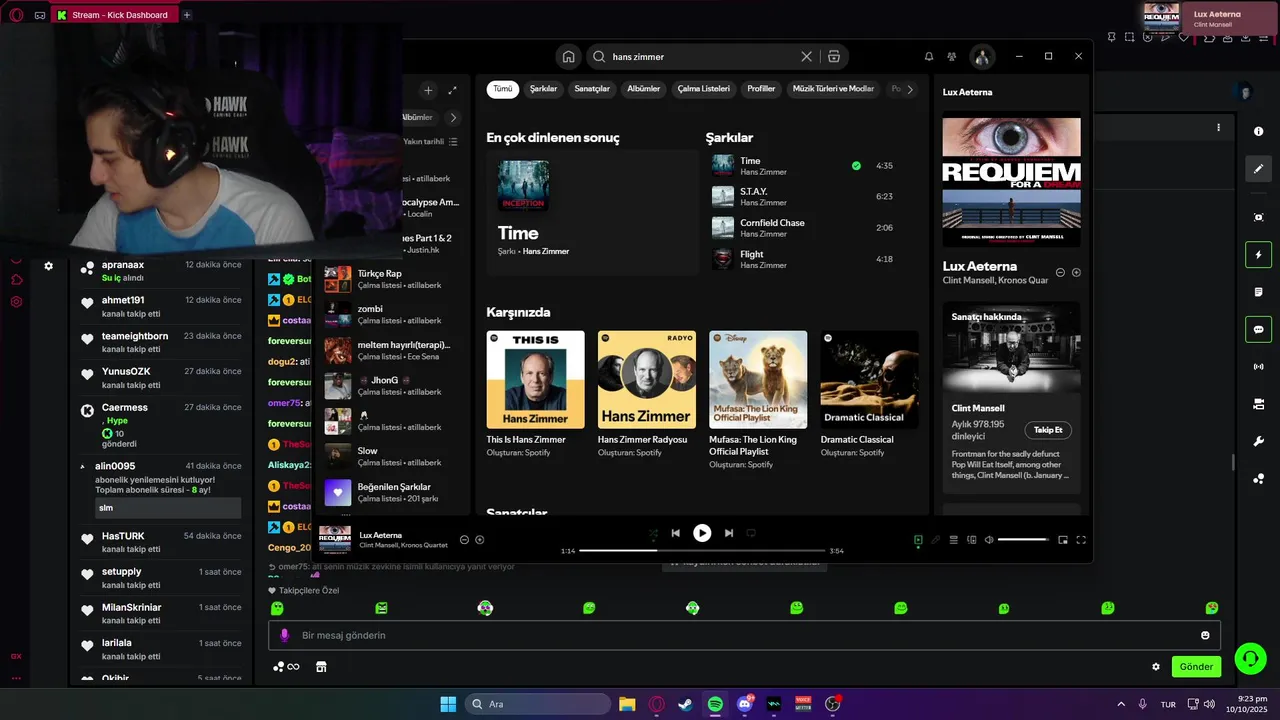The width and height of the screenshot is (1280, 720).
Task: Go to Spotify Home via house icon
Action: coord(568,57)
